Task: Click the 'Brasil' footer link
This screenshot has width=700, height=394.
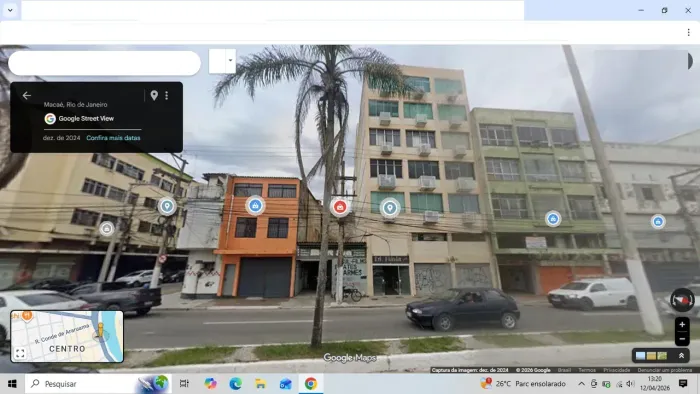Action: (x=564, y=370)
